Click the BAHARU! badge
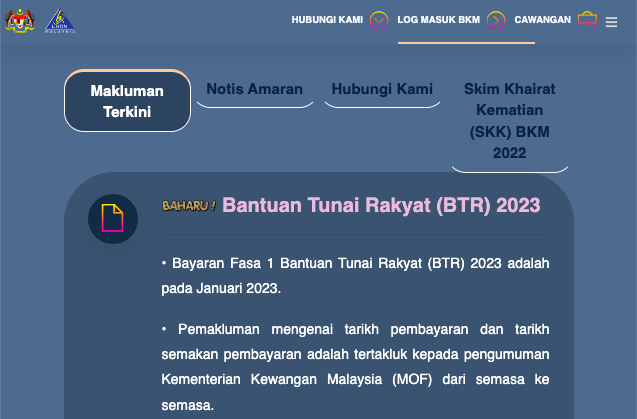Screen dimensions: 637x419 (x=189, y=205)
